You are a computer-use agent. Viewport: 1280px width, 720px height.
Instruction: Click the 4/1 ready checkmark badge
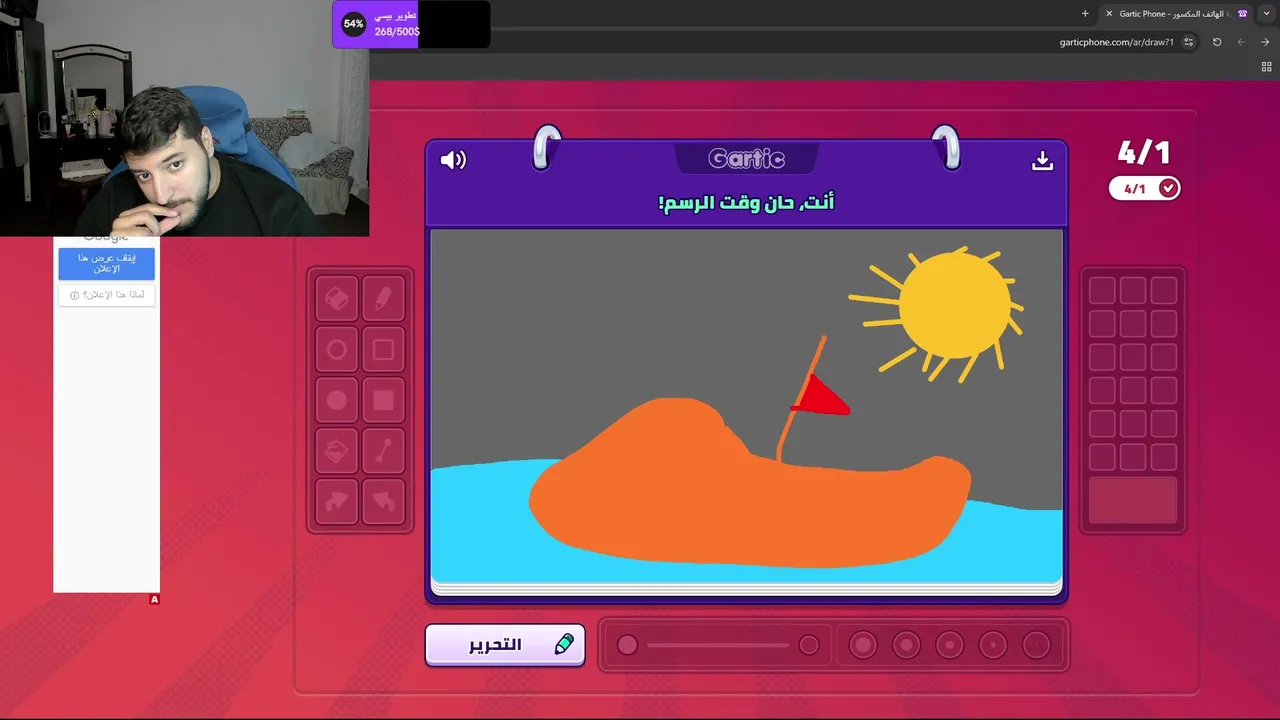(x=1144, y=188)
